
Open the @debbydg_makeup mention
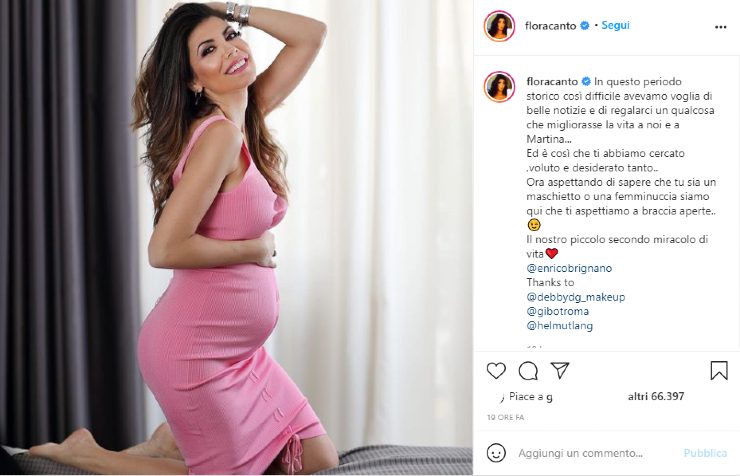point(576,297)
